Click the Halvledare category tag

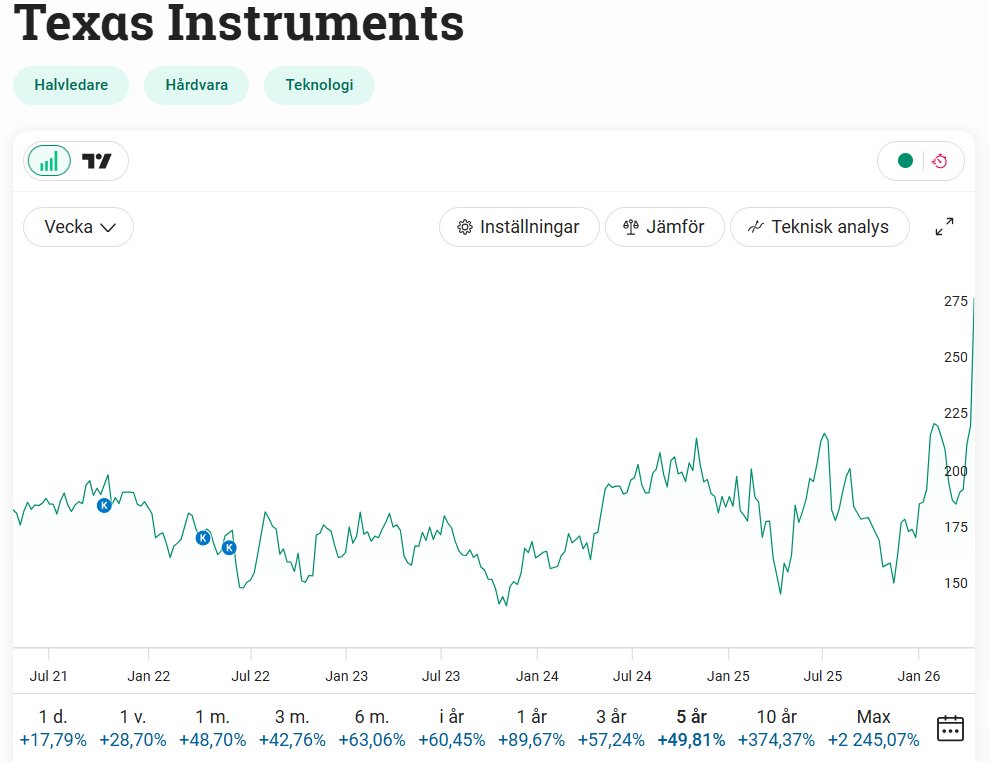pyautogui.click(x=71, y=85)
